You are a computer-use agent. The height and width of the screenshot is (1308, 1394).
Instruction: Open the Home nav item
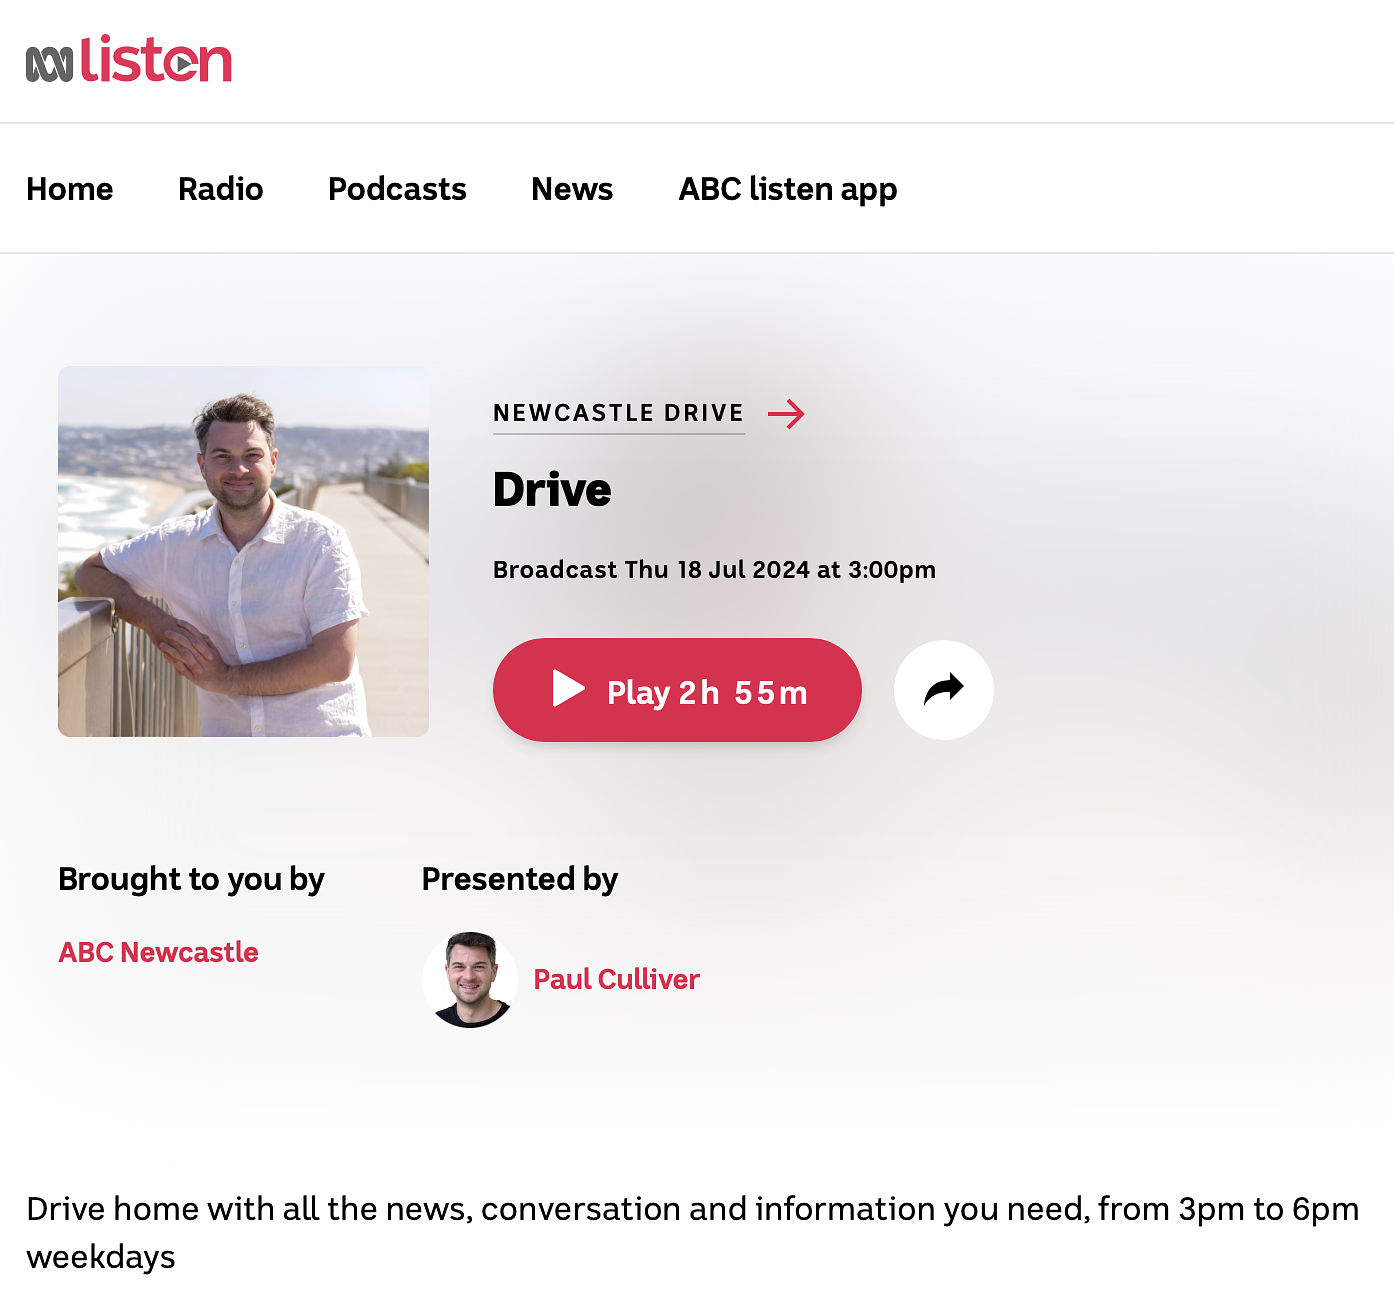pos(70,189)
